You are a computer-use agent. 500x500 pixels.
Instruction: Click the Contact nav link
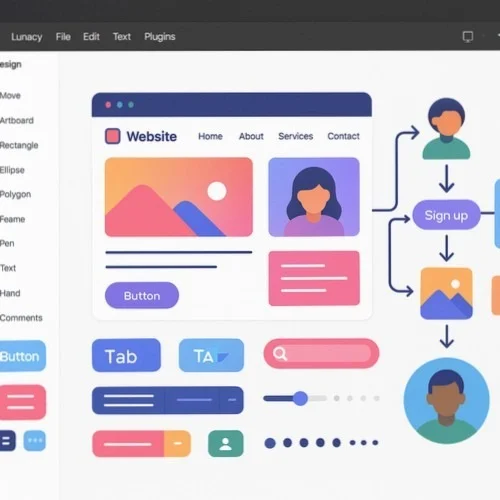click(343, 136)
